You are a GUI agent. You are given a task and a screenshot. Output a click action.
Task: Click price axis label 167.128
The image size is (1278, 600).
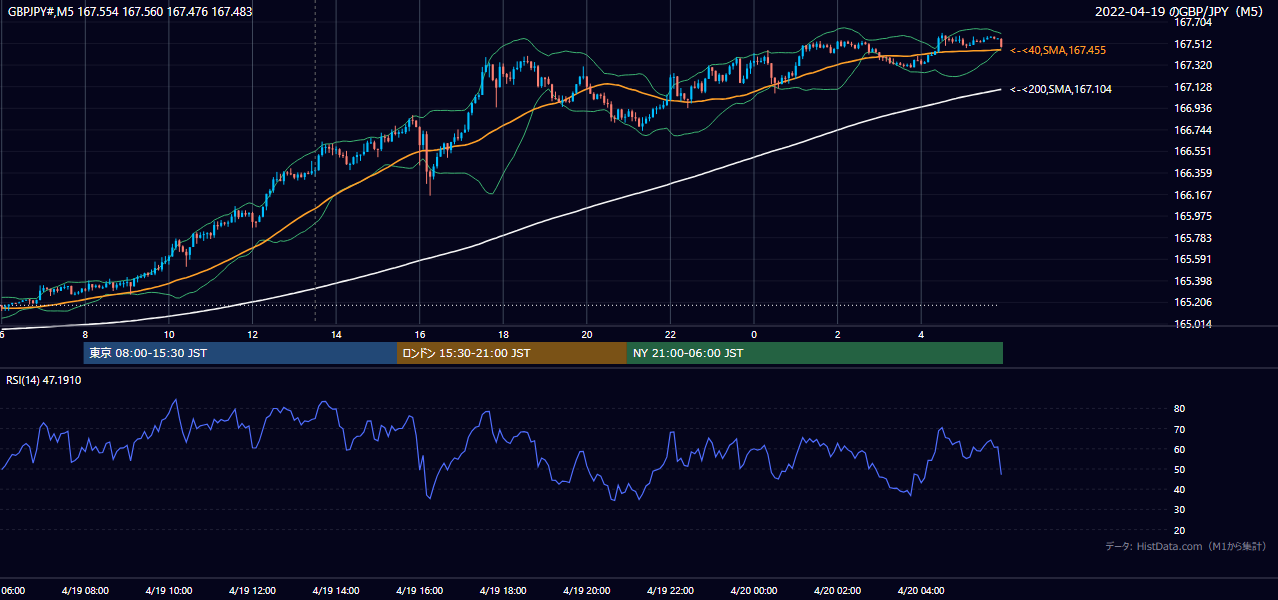[1193, 87]
